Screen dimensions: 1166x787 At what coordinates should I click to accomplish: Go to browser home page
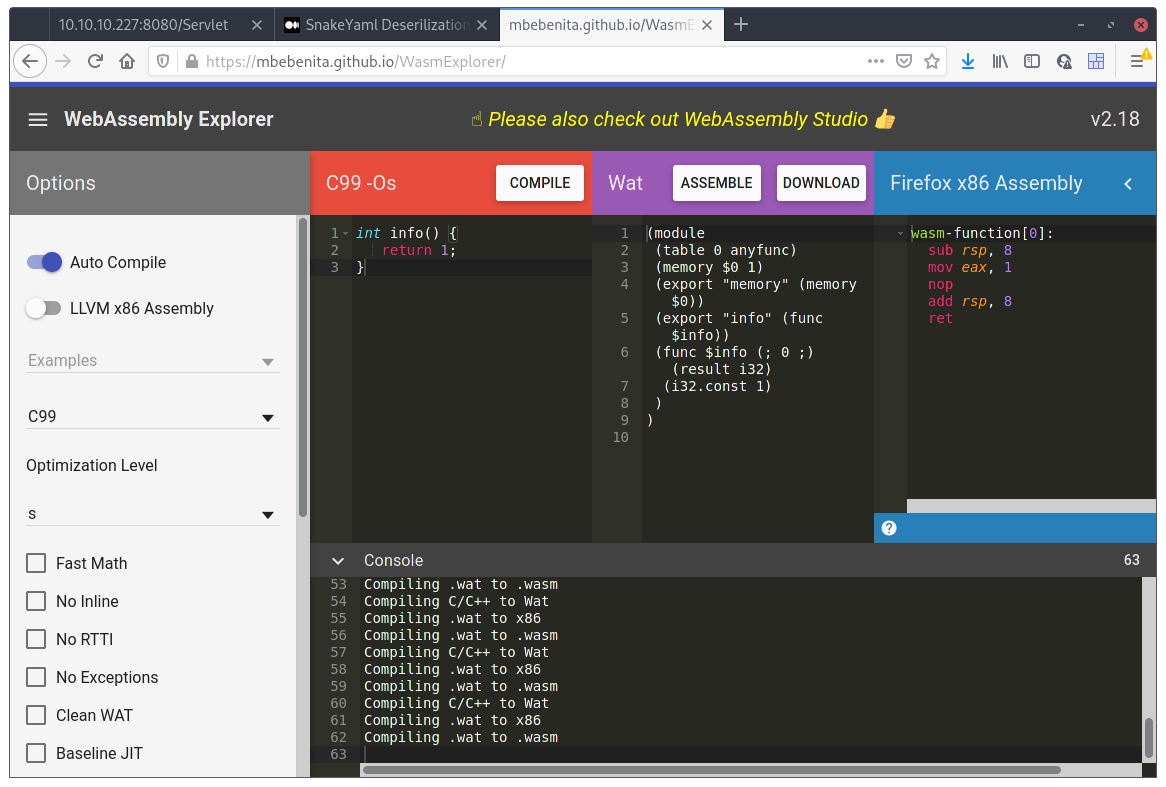click(x=127, y=61)
